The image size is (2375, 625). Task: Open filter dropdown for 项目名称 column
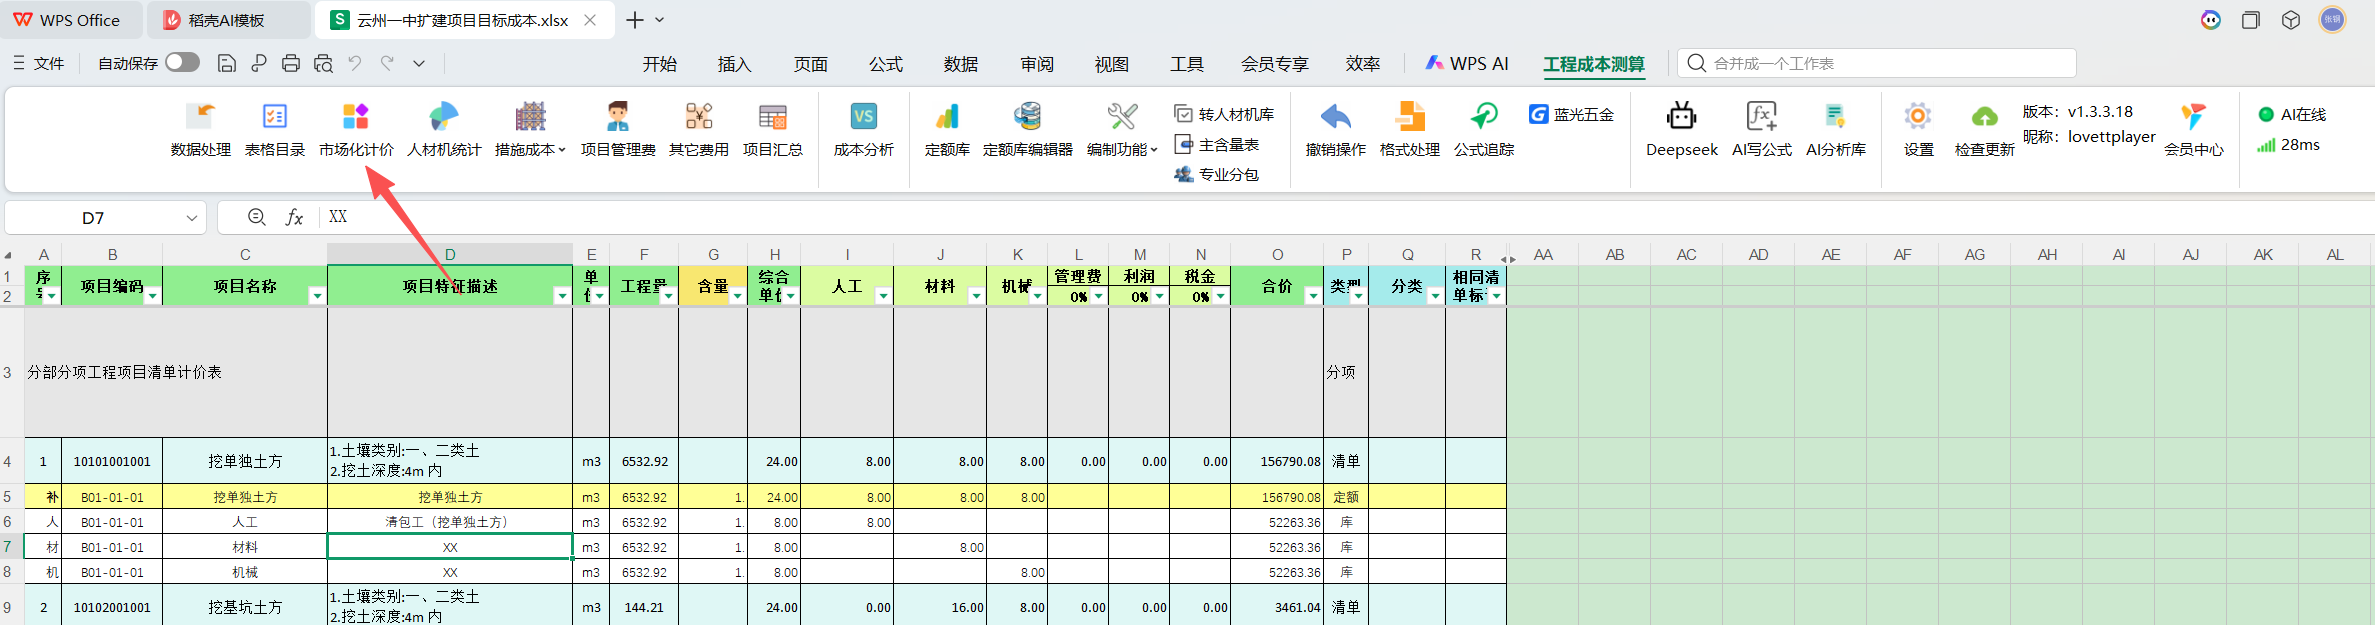317,296
